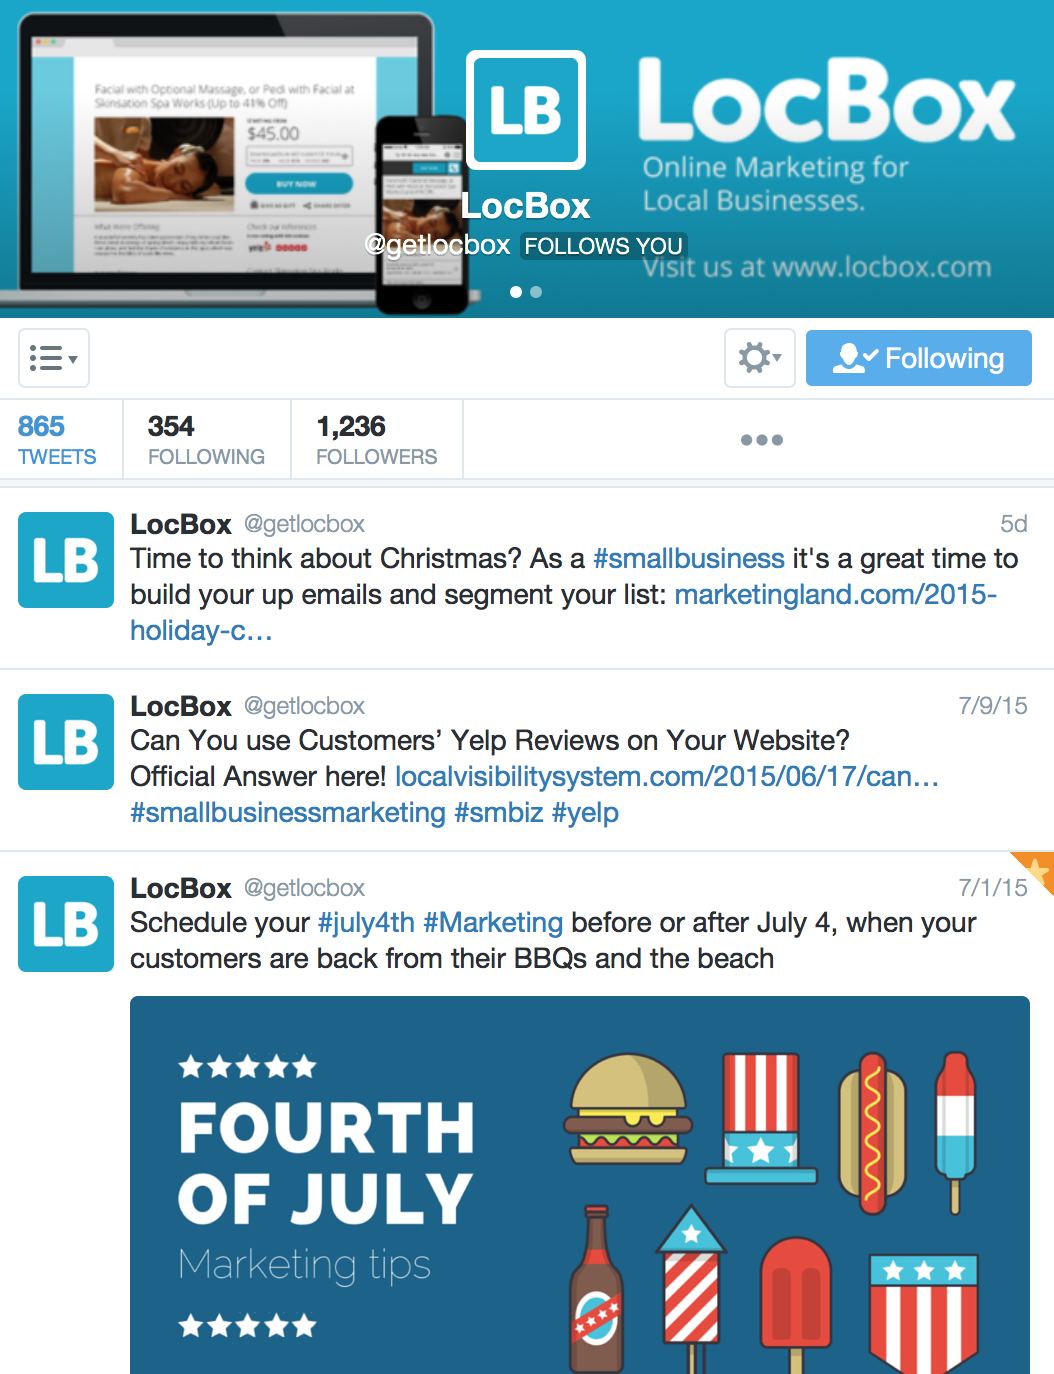Open the Followers count tab
Image resolution: width=1054 pixels, height=1374 pixels.
pyautogui.click(x=377, y=440)
